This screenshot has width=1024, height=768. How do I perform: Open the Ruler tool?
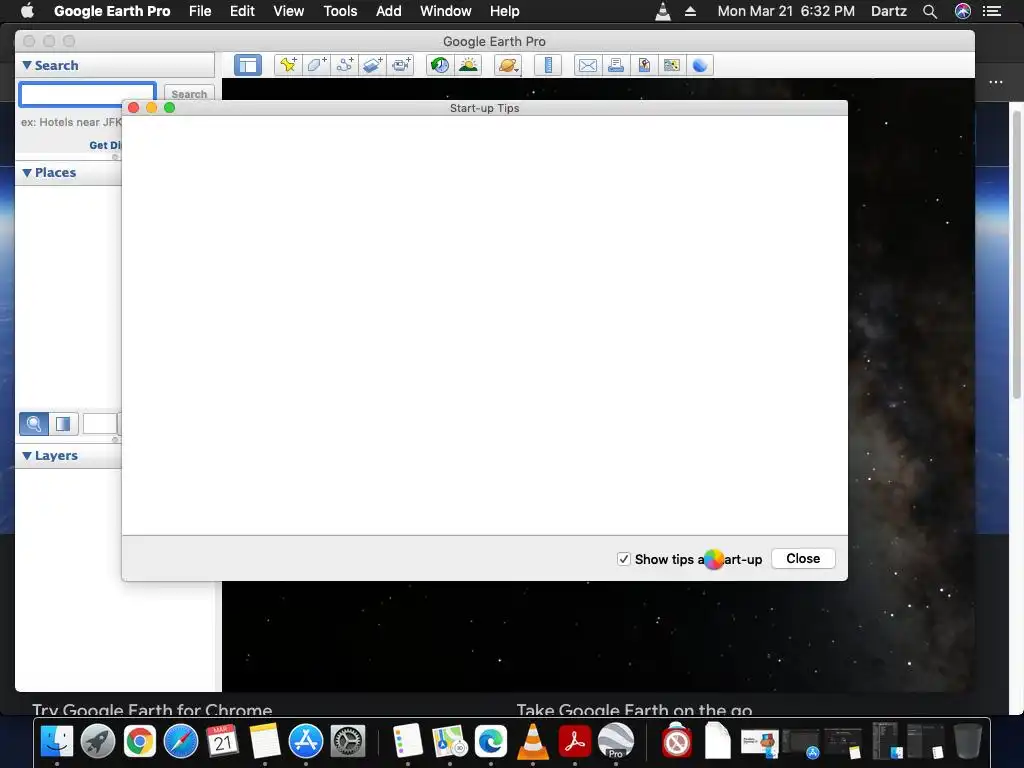[548, 65]
